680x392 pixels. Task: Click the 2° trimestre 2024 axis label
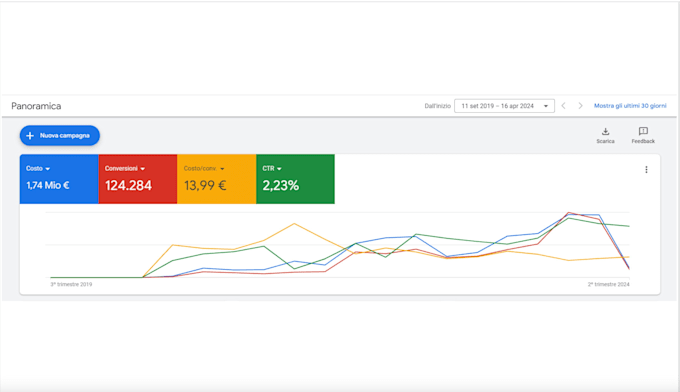[x=608, y=284]
